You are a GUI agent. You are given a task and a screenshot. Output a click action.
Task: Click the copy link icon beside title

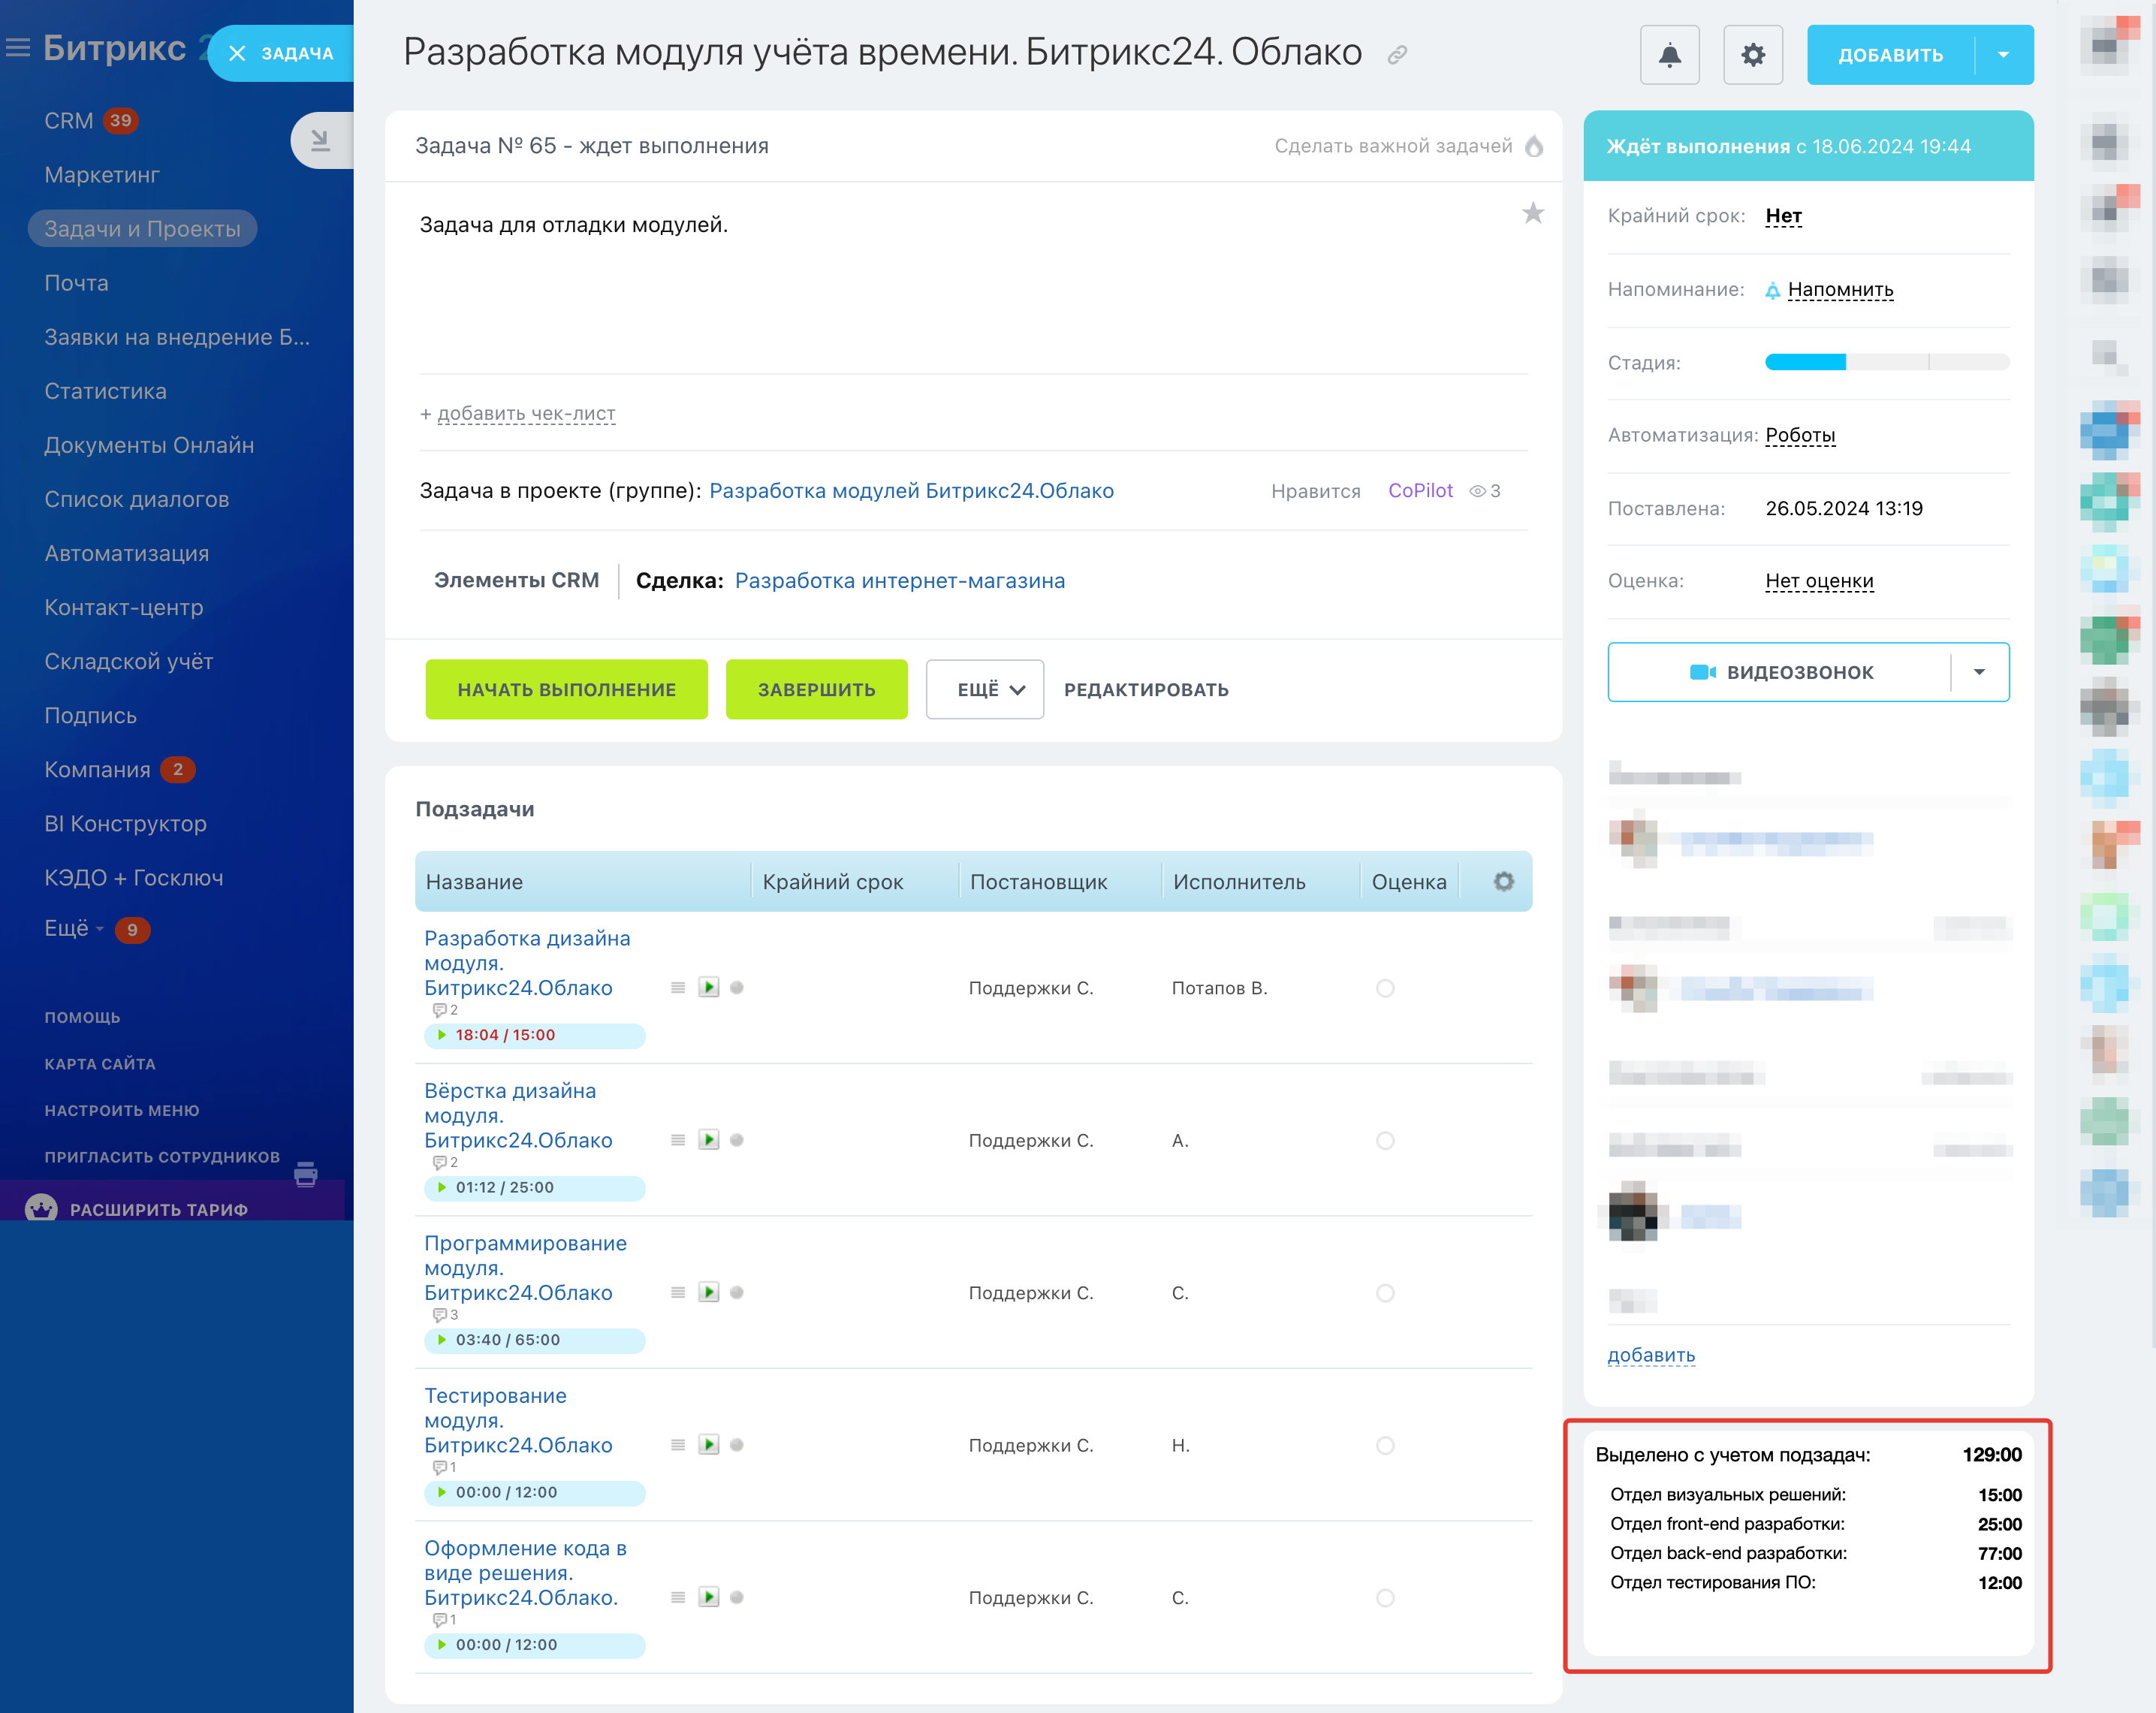pyautogui.click(x=1397, y=55)
